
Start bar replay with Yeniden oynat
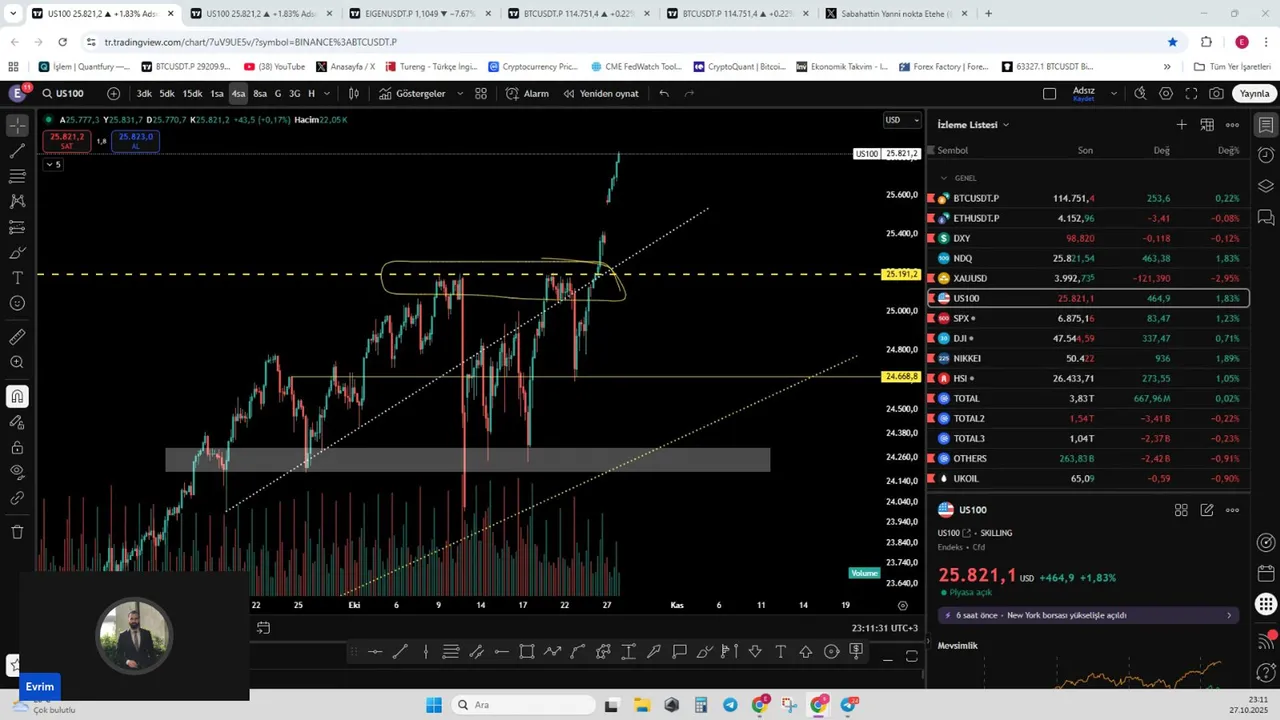[601, 93]
